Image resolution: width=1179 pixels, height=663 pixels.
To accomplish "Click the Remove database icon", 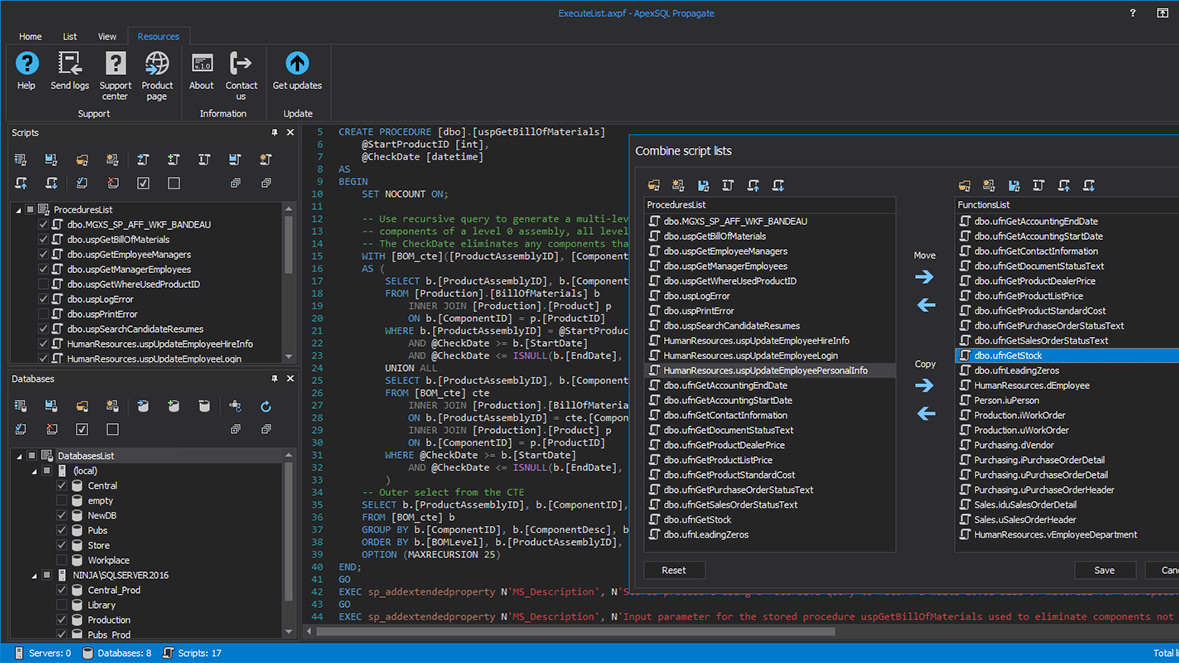I will click(204, 404).
